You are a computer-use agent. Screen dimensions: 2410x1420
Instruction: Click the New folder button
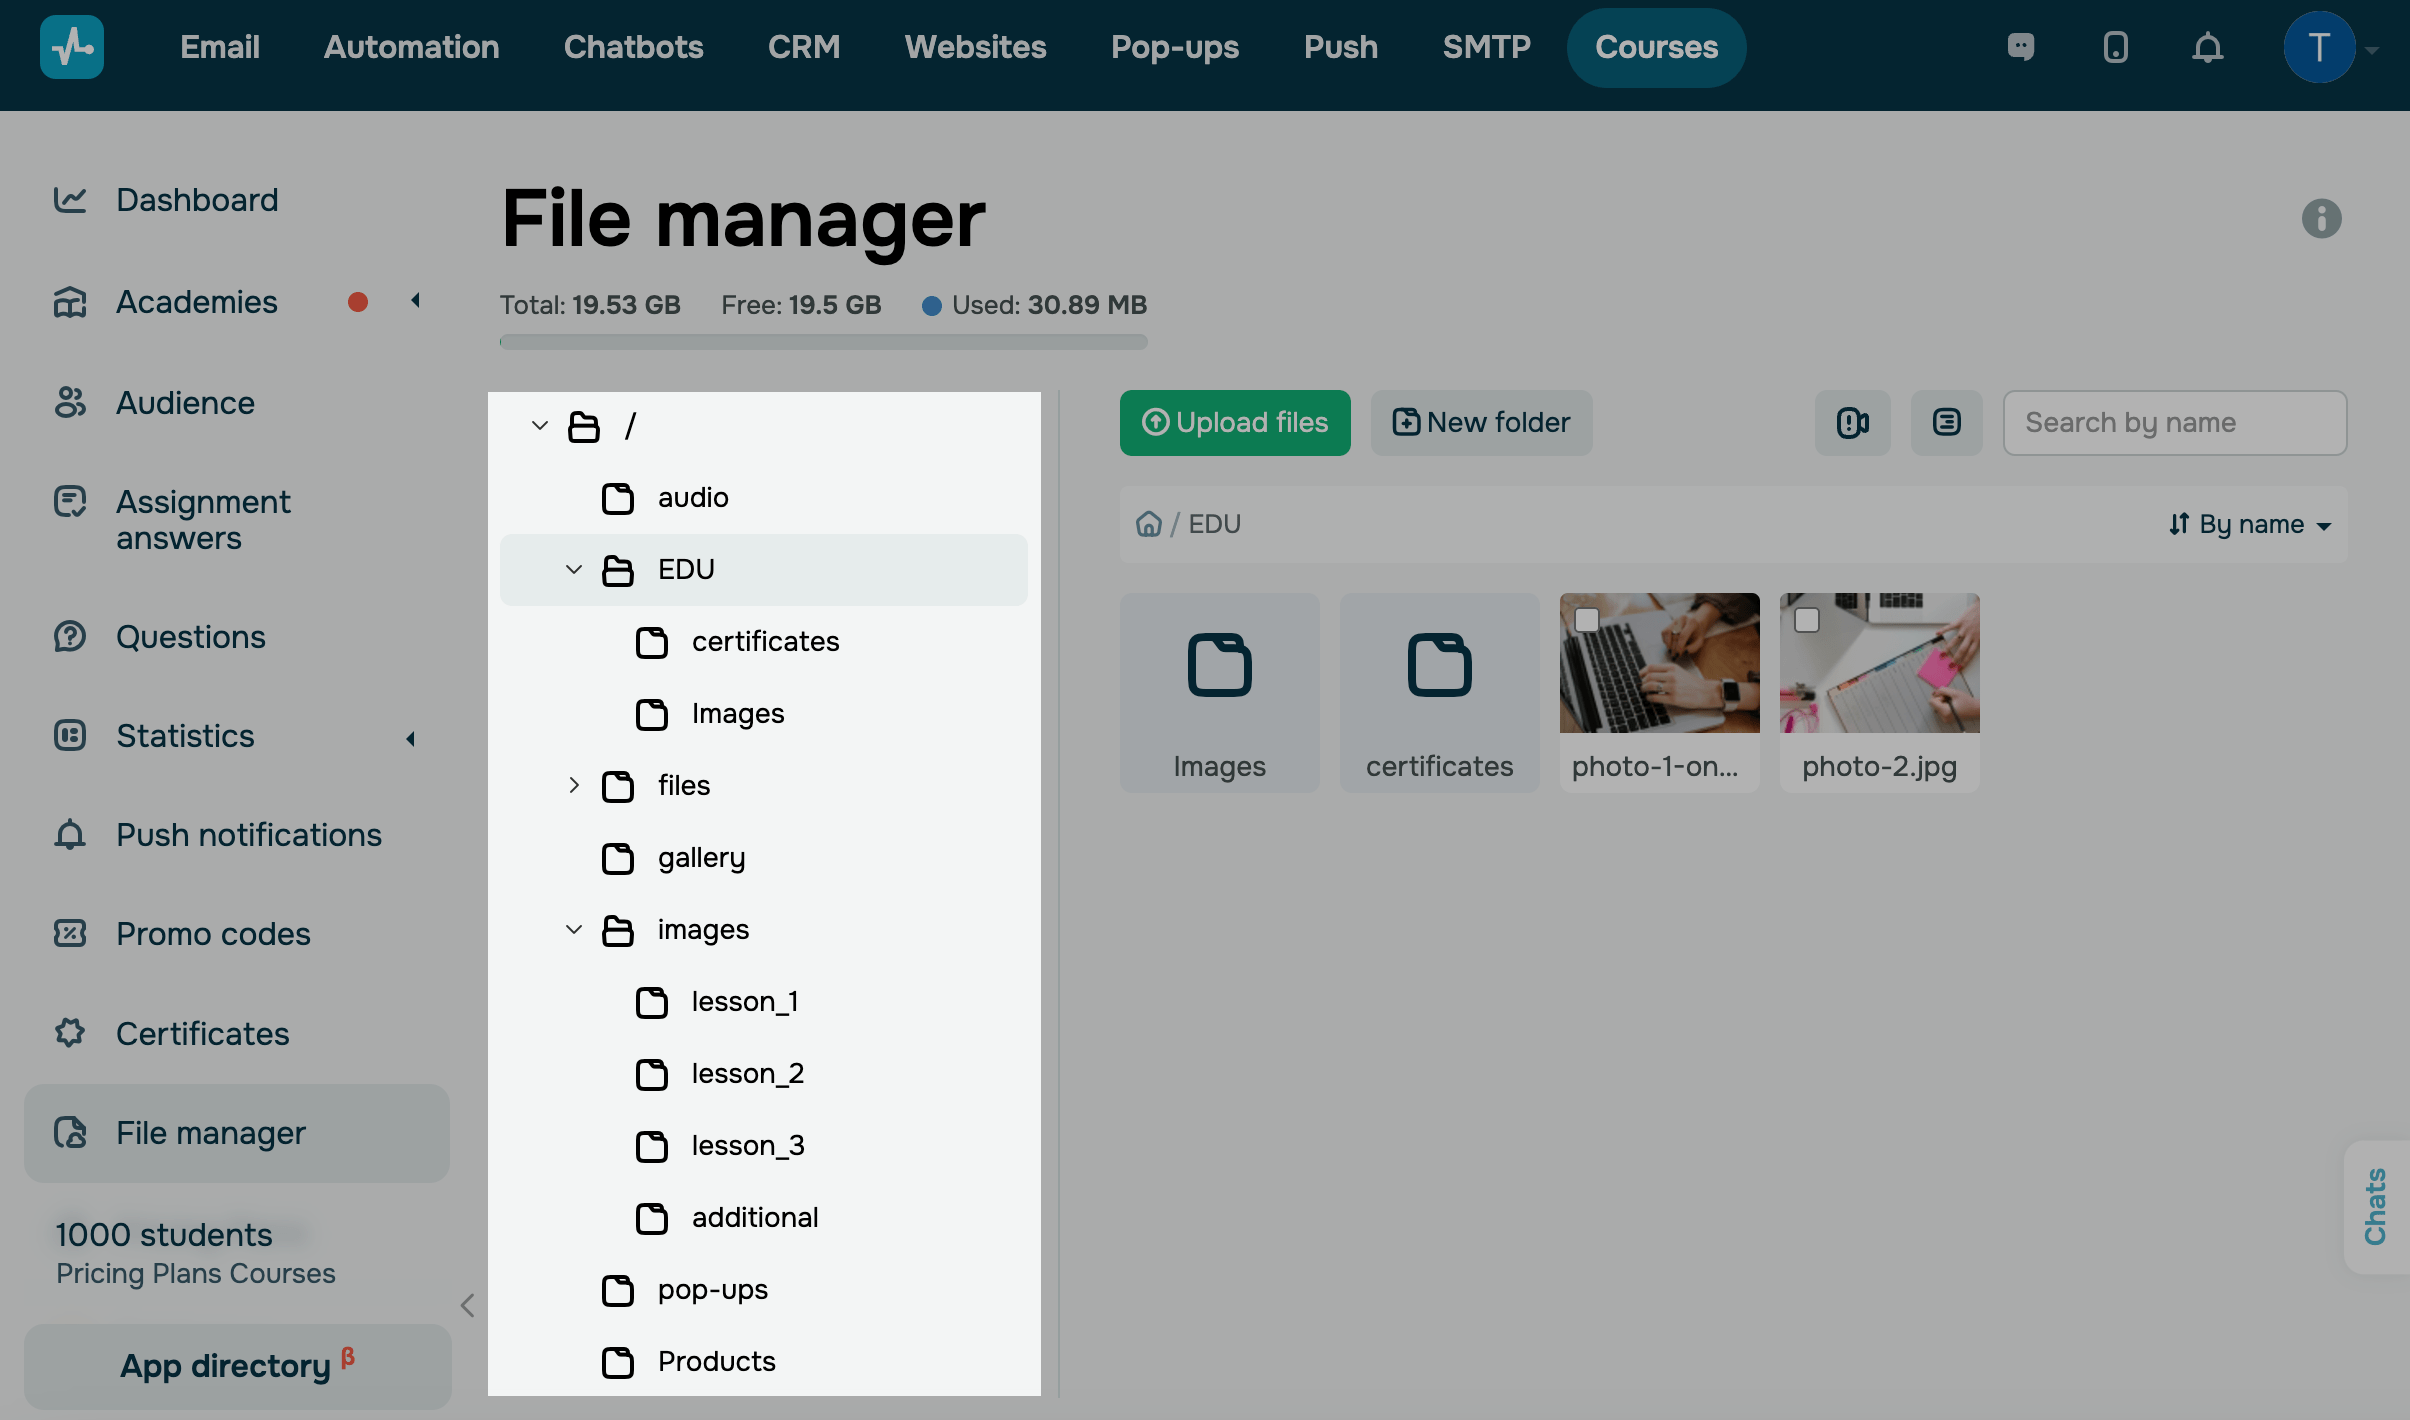[1481, 423]
